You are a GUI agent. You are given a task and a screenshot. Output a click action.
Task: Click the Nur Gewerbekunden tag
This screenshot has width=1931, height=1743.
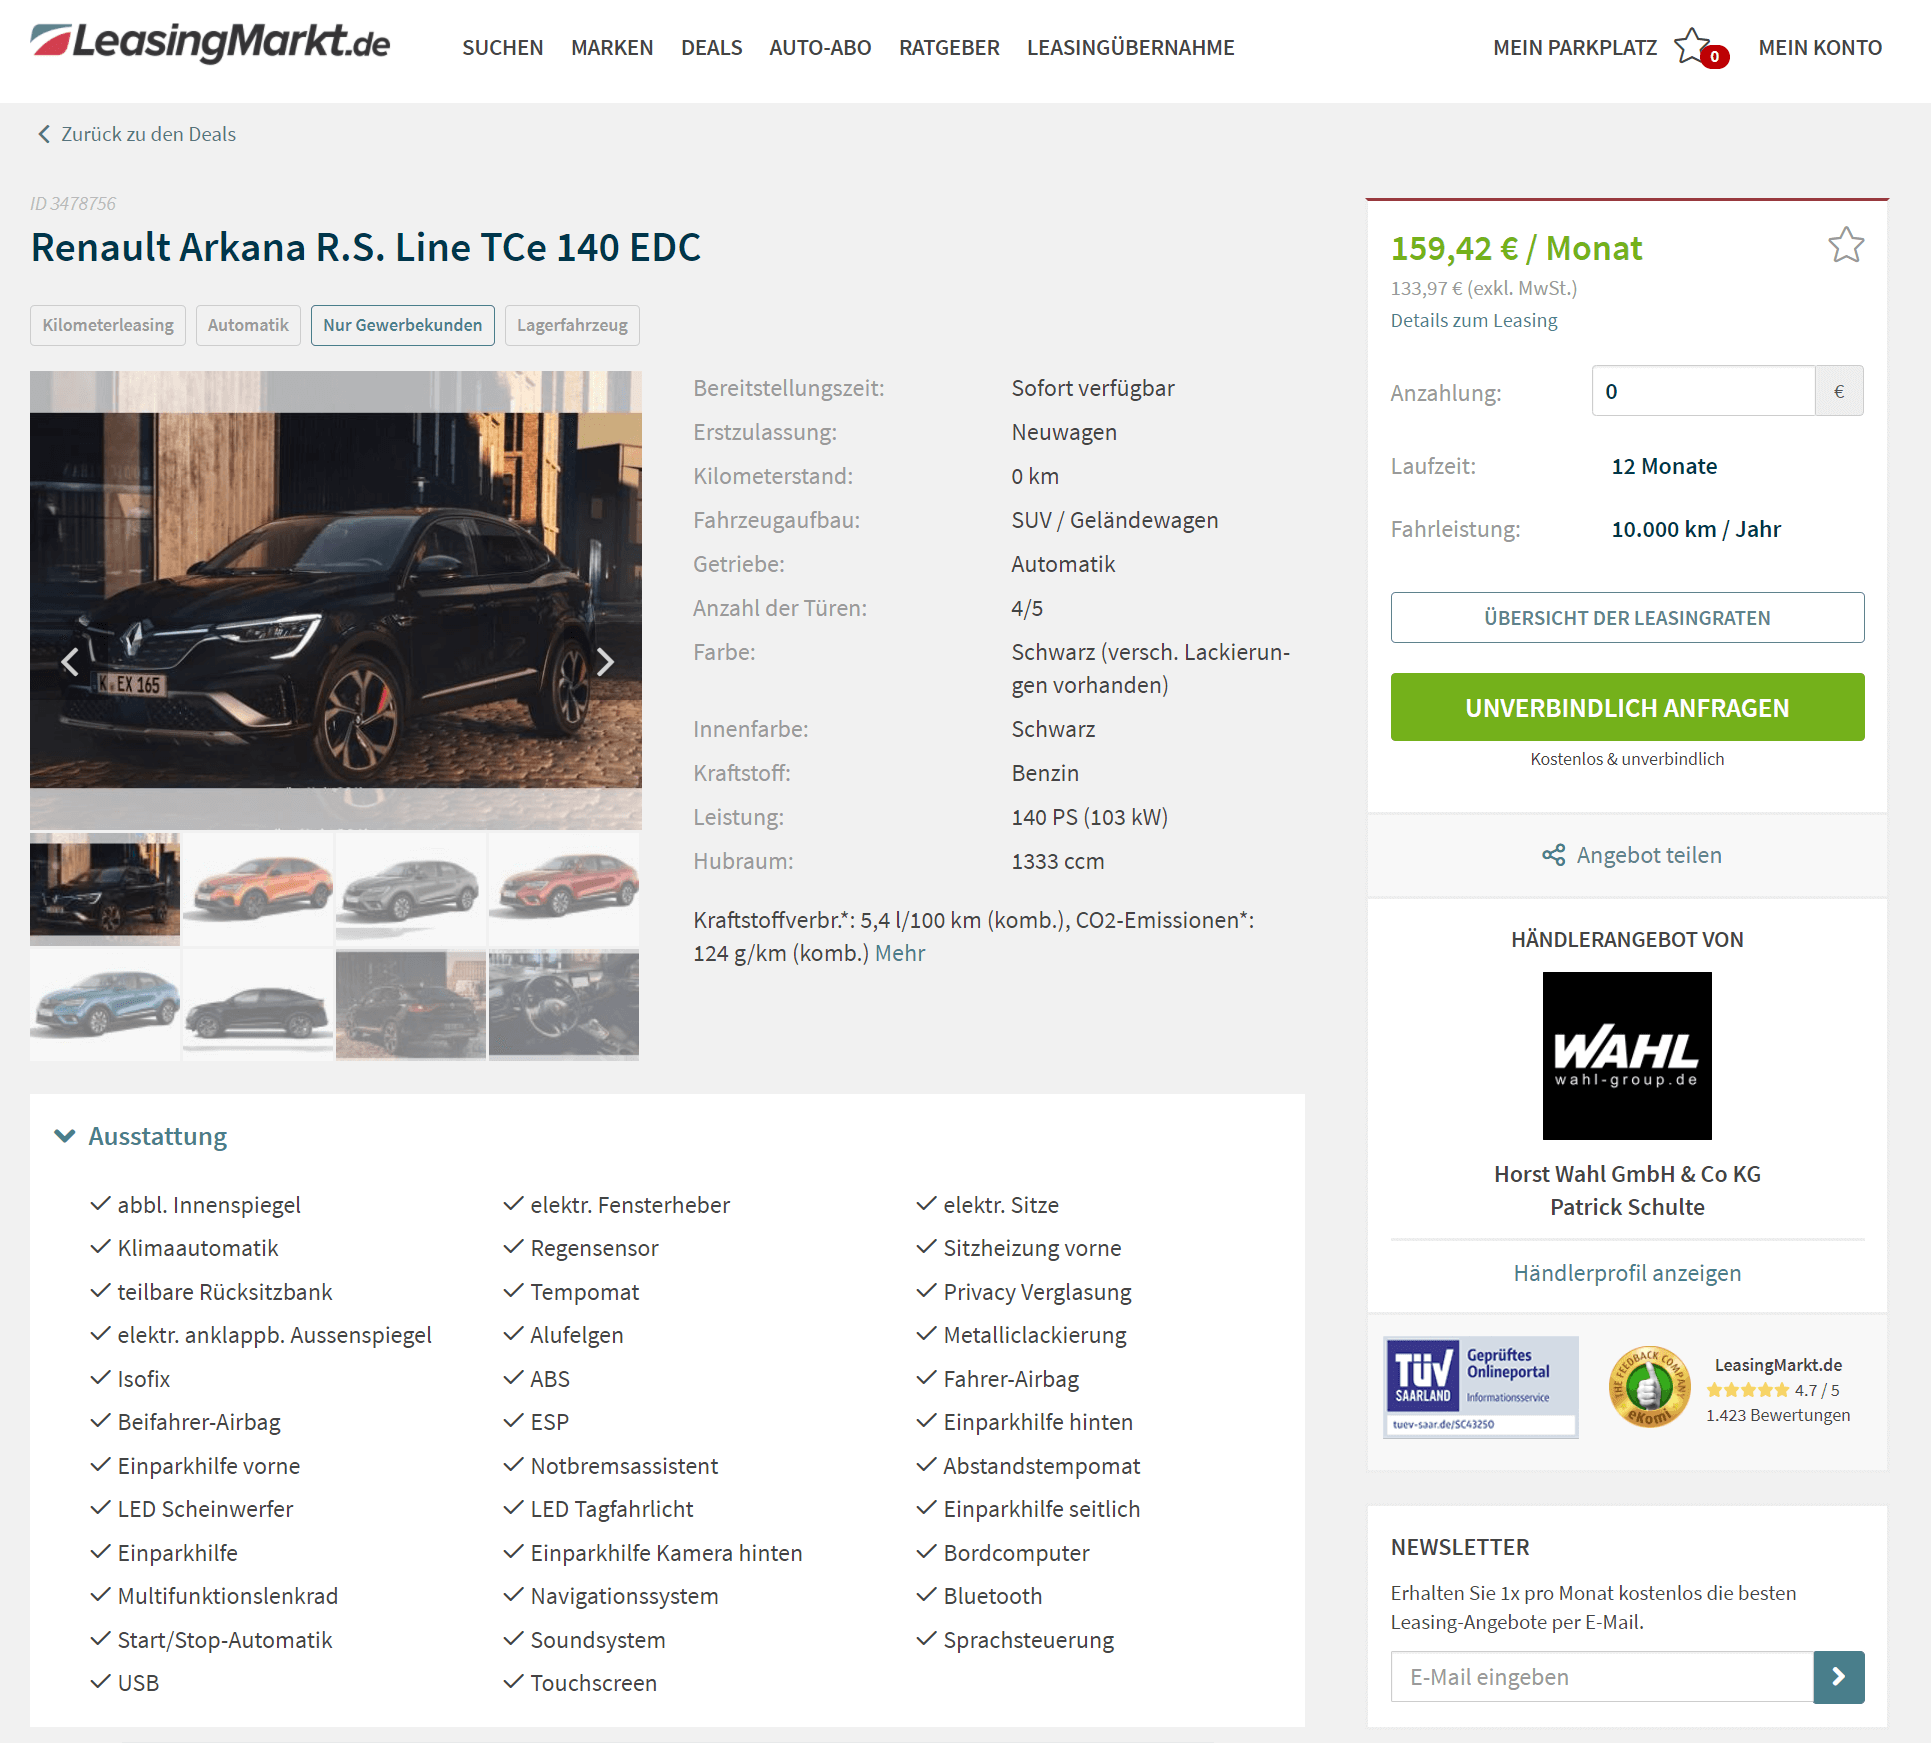402,325
